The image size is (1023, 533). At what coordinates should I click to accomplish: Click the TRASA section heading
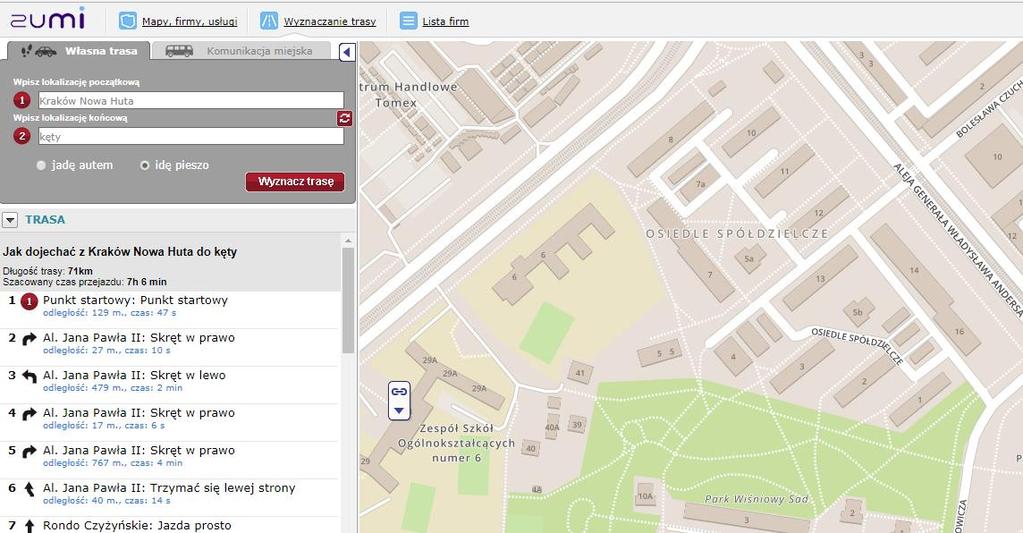(45, 220)
